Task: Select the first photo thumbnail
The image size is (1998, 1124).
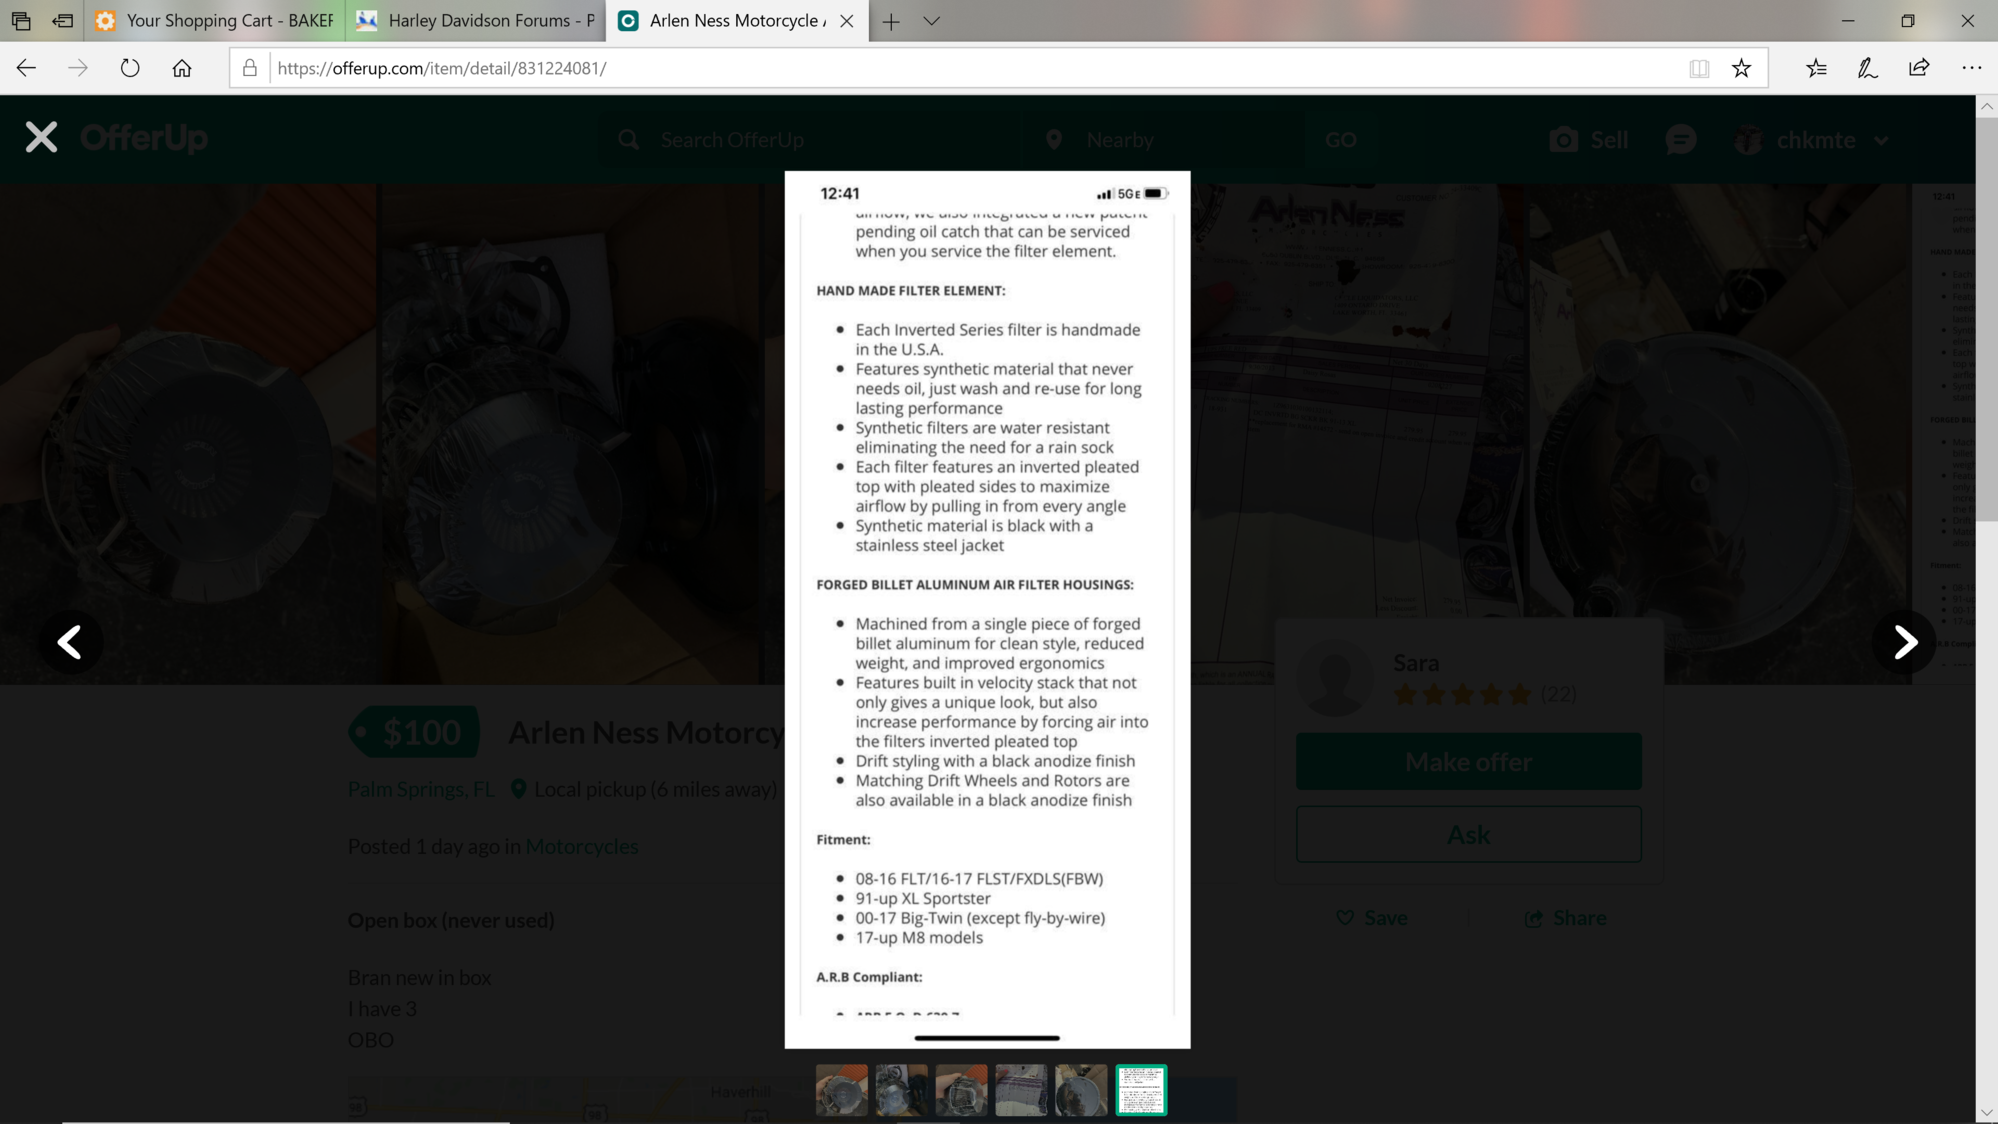Action: 841,1090
